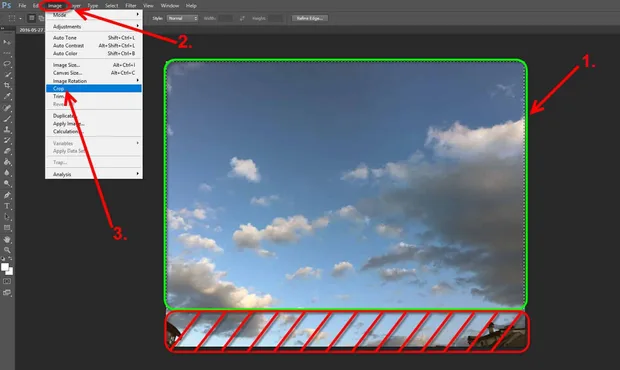Choose Trim menu entry

[x=93, y=96]
